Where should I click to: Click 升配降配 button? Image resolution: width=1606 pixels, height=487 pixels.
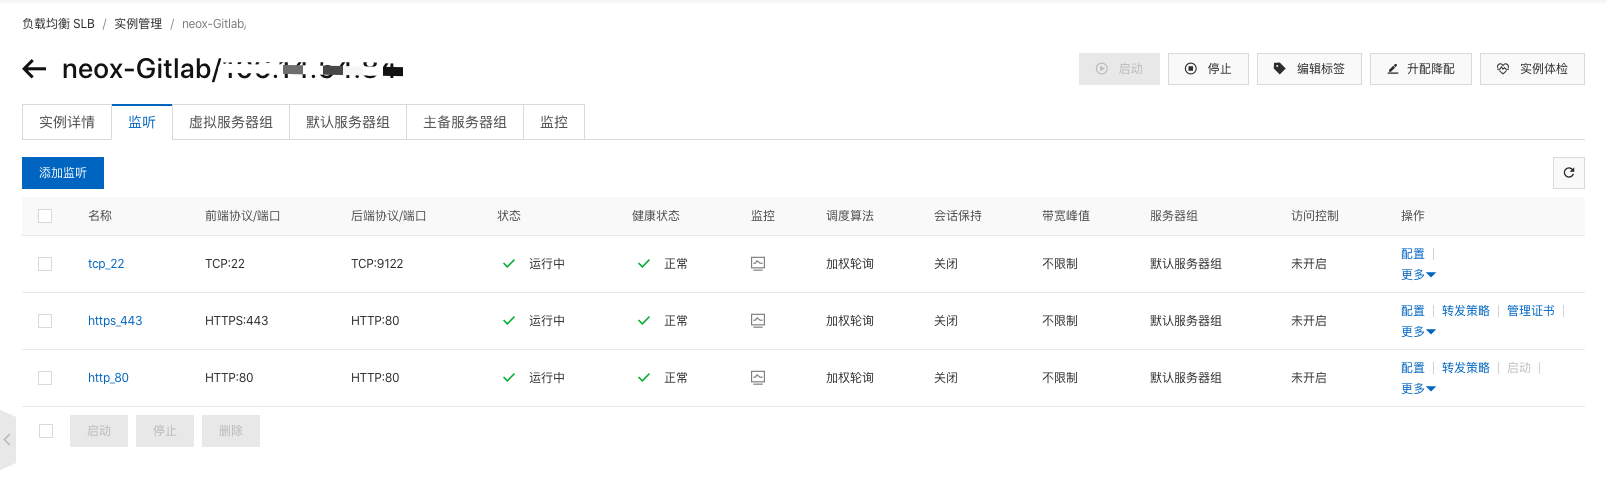point(1420,69)
